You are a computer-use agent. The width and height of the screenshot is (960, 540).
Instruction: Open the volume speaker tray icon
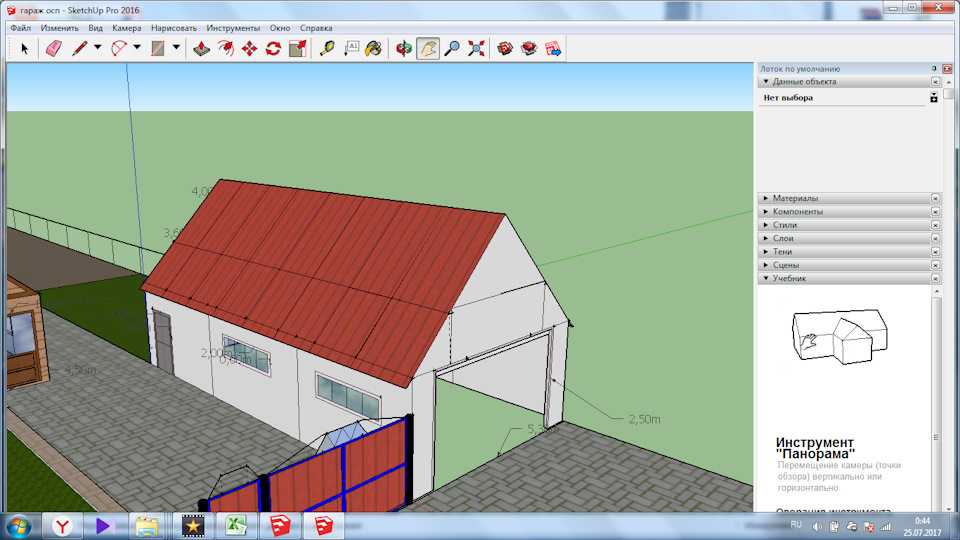[x=817, y=527]
